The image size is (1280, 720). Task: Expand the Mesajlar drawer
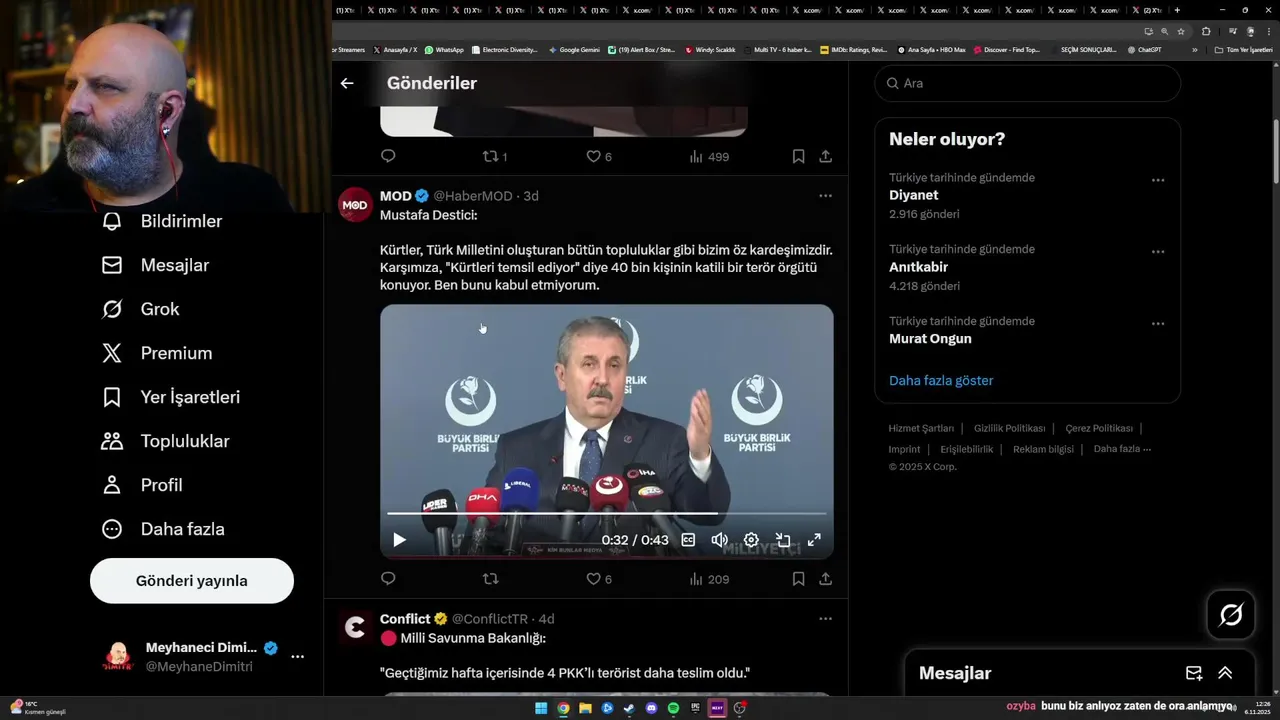pyautogui.click(x=1225, y=673)
